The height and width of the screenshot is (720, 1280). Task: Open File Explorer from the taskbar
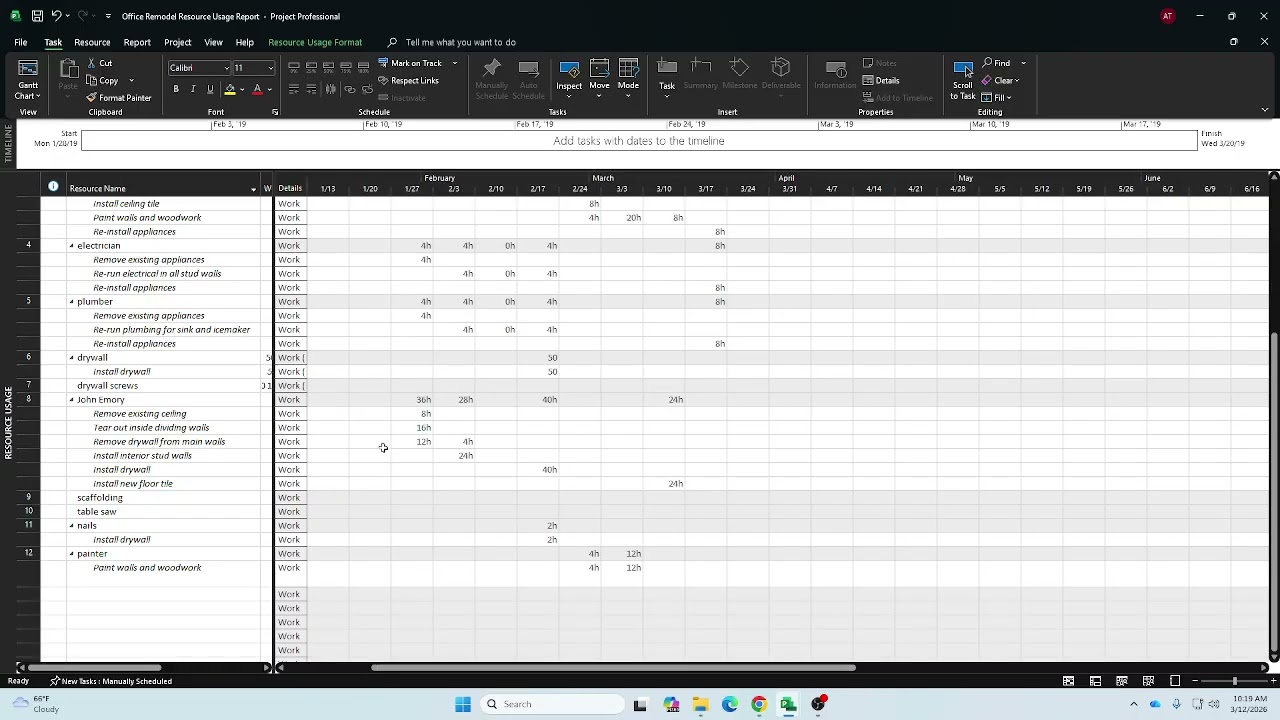(700, 704)
